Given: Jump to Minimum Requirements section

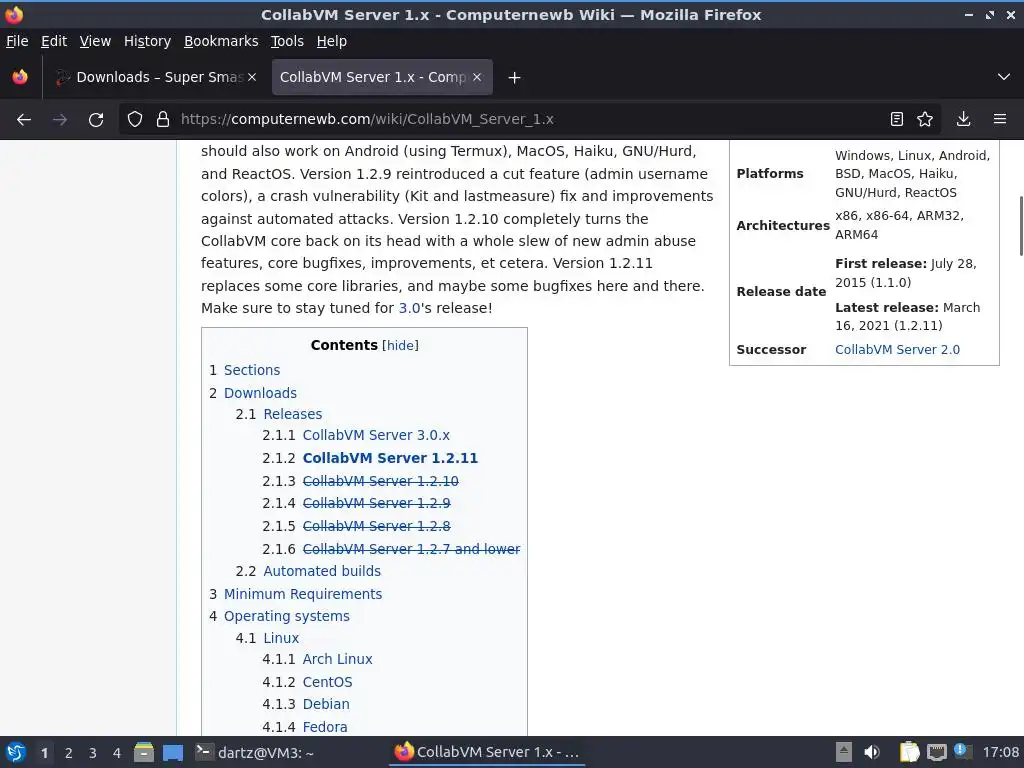Looking at the screenshot, I should pyautogui.click(x=303, y=594).
